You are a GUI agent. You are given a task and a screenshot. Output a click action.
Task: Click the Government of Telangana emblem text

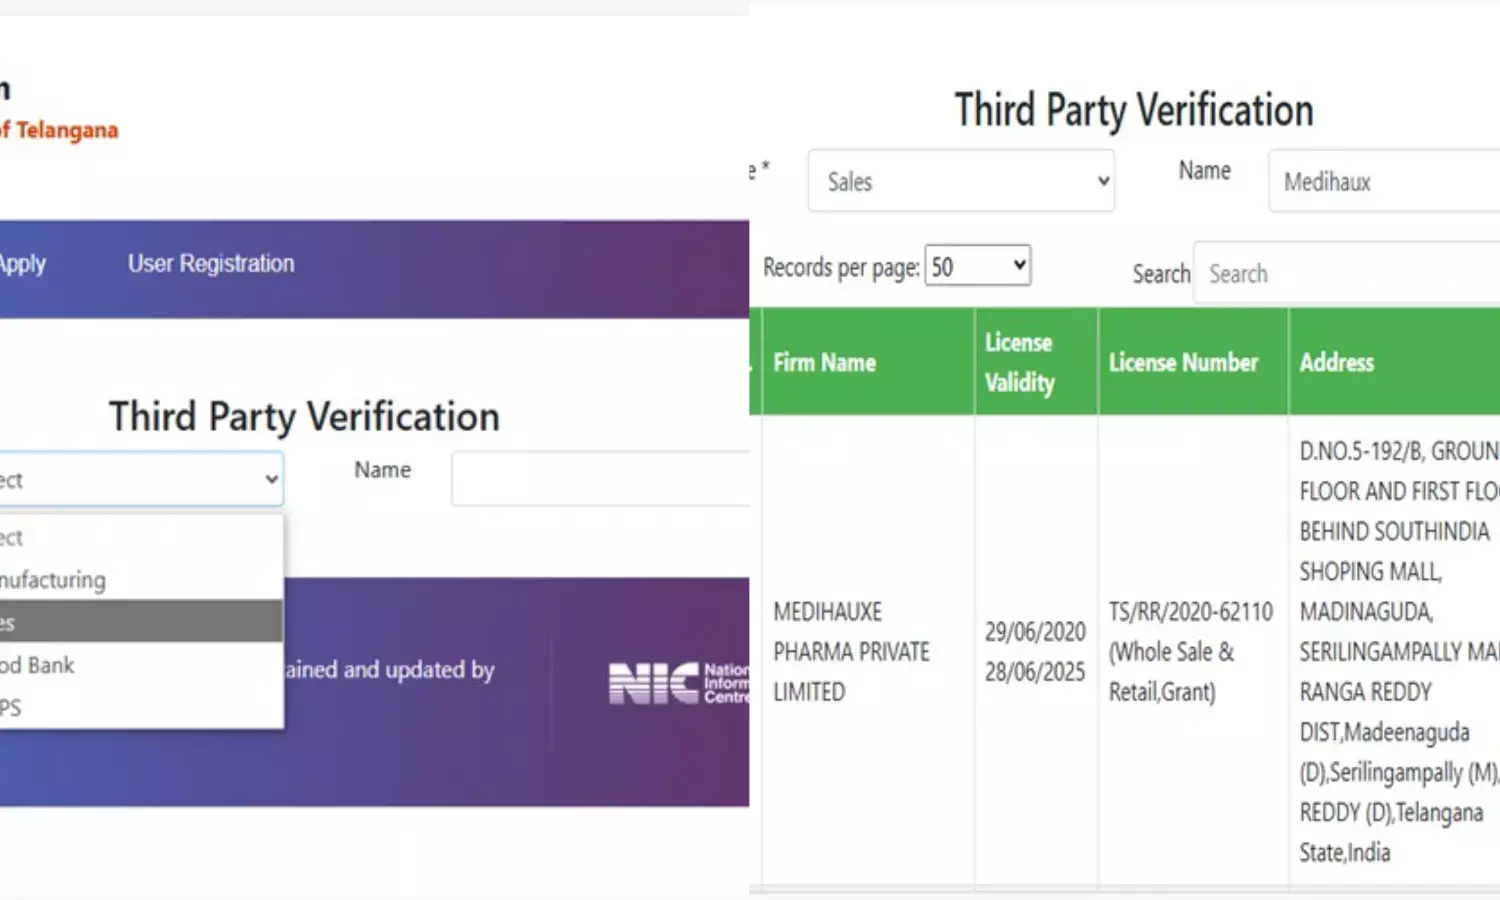[x=60, y=128]
